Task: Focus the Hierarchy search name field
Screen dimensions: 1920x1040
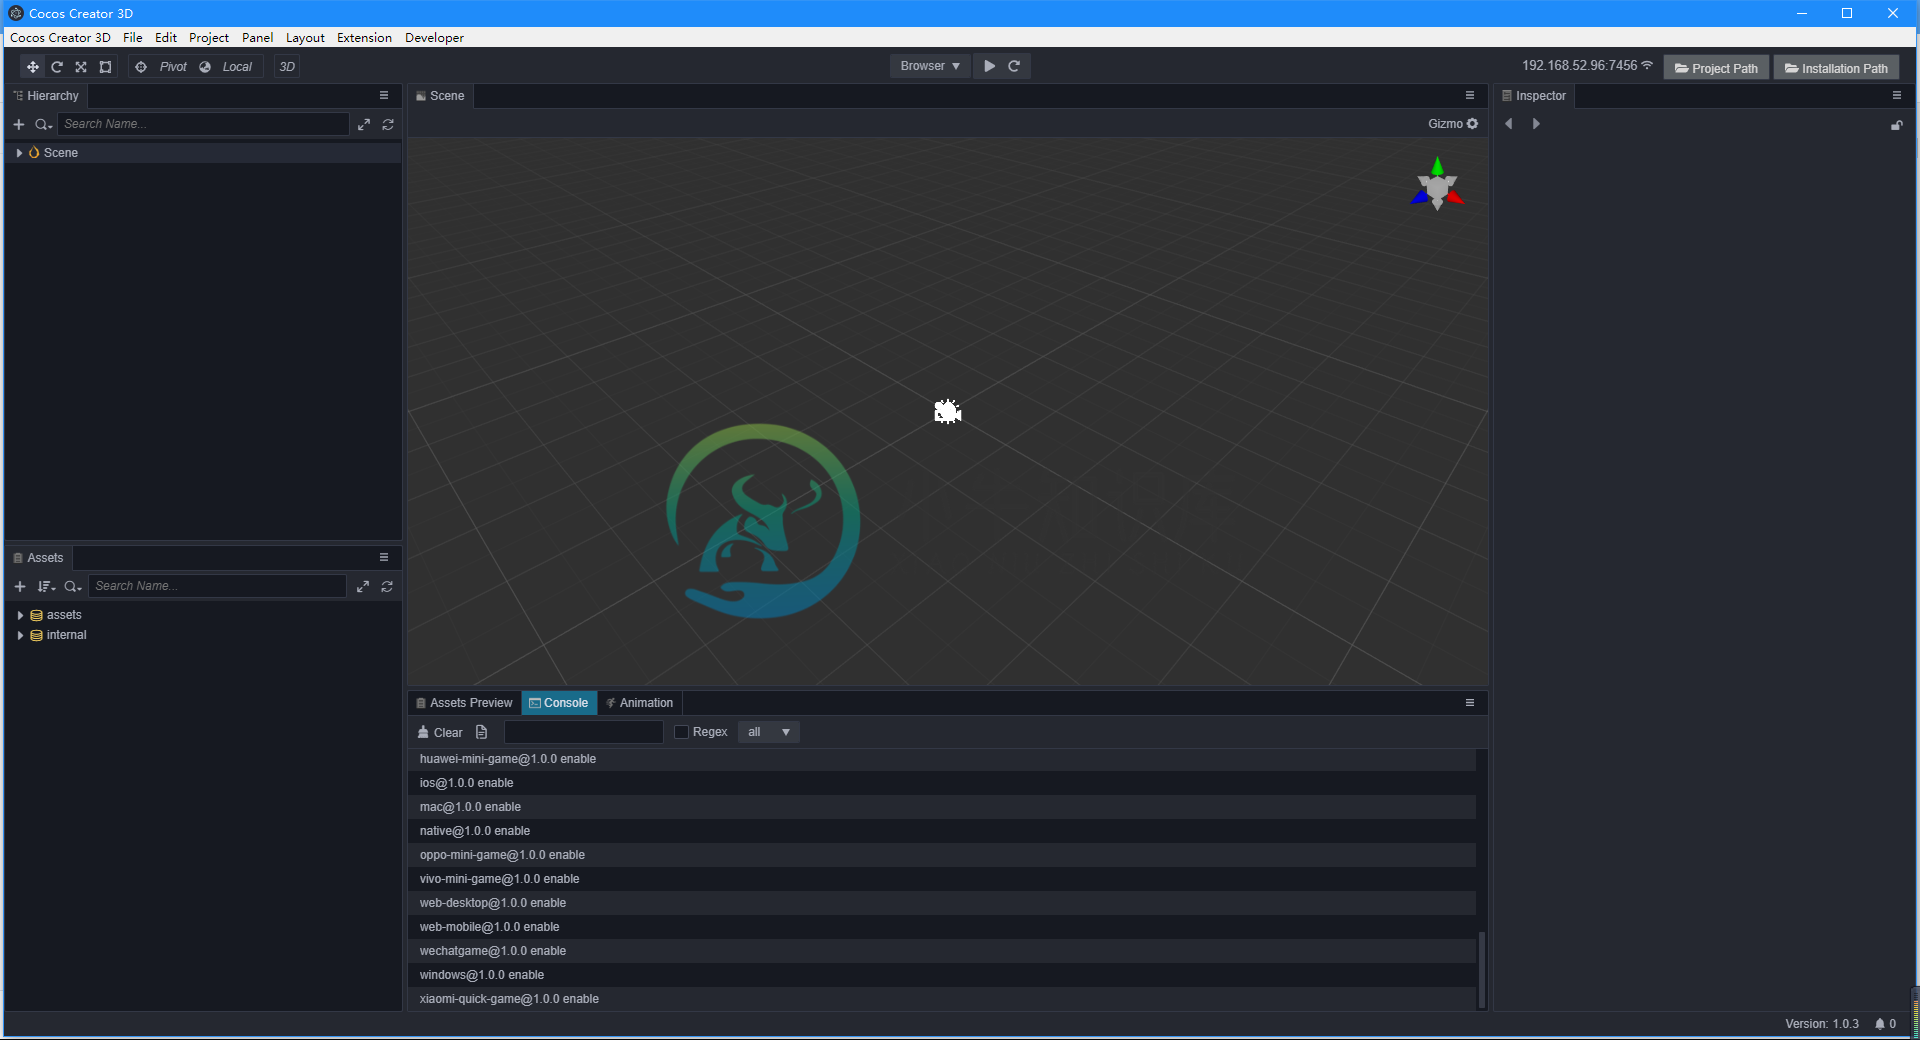Action: pos(203,124)
